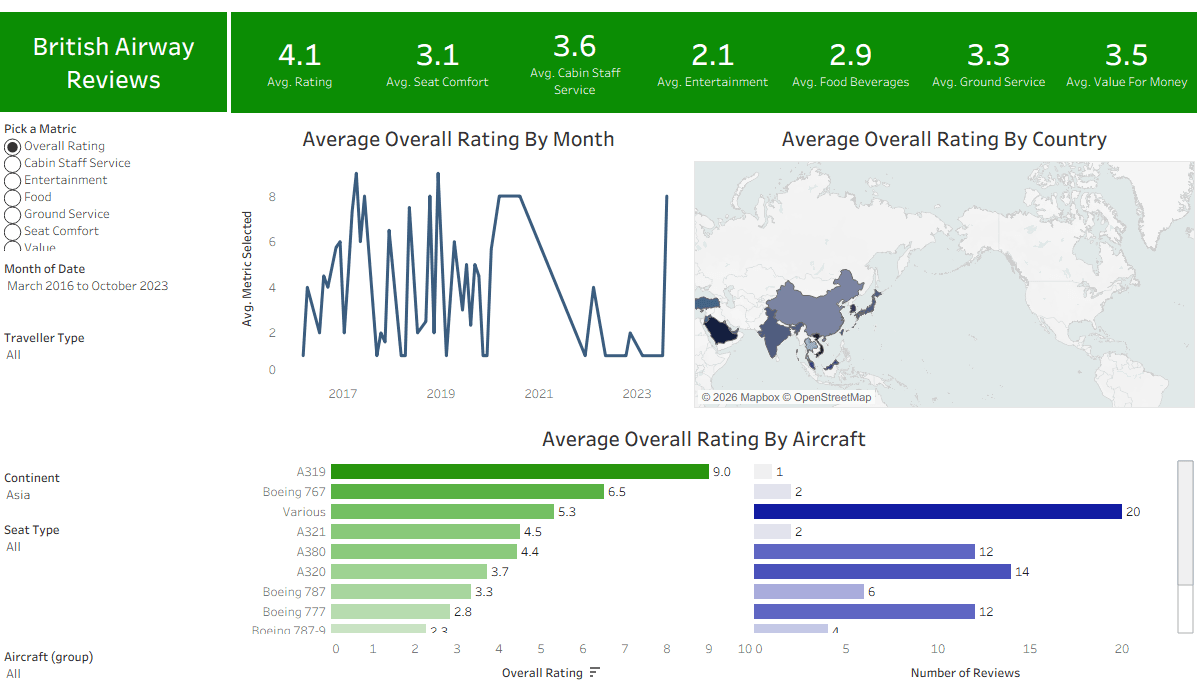The image size is (1200, 700).
Task: Click the sort icon beside Overall Rating axis
Action: tap(595, 673)
